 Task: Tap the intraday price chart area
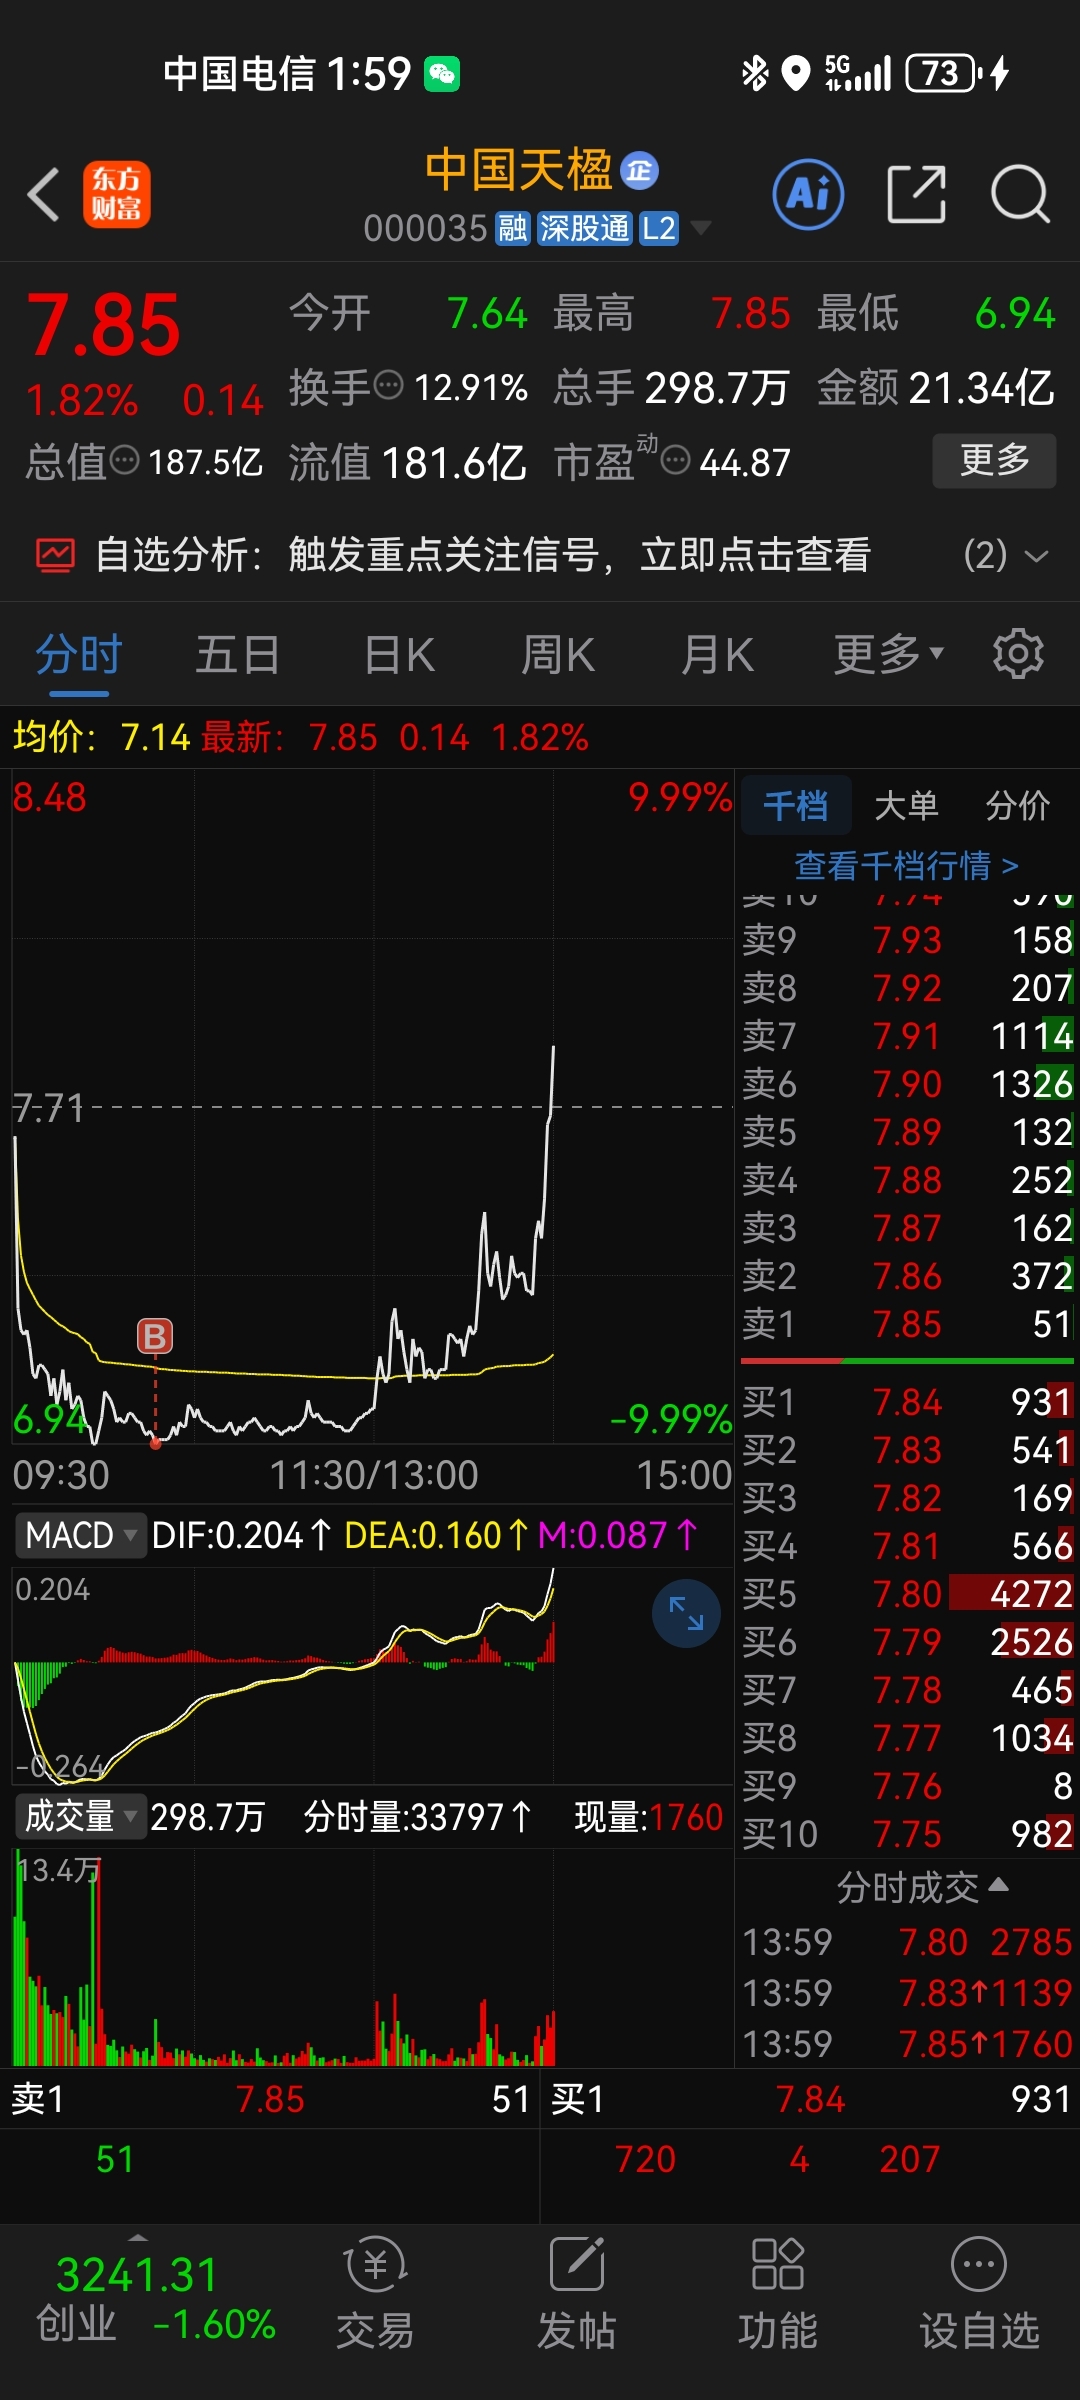[372, 1106]
